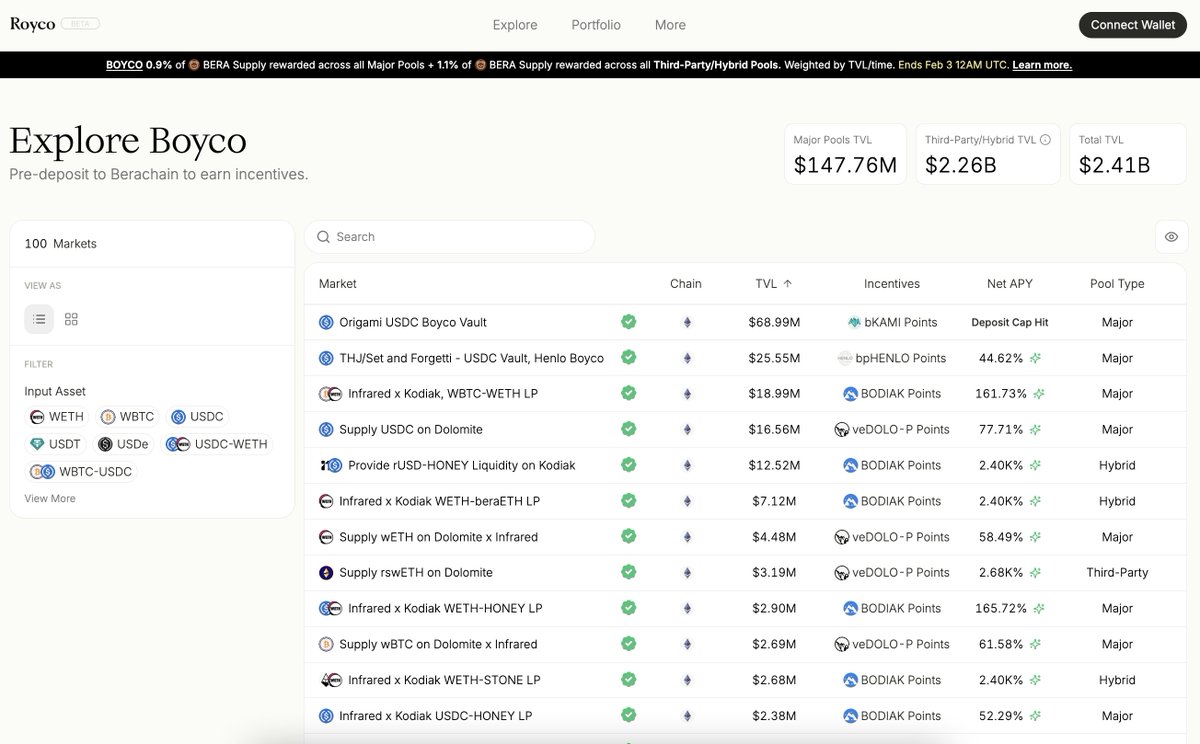Viewport: 1200px width, 744px height.
Task: Sort by Chain column header
Action: click(x=686, y=284)
